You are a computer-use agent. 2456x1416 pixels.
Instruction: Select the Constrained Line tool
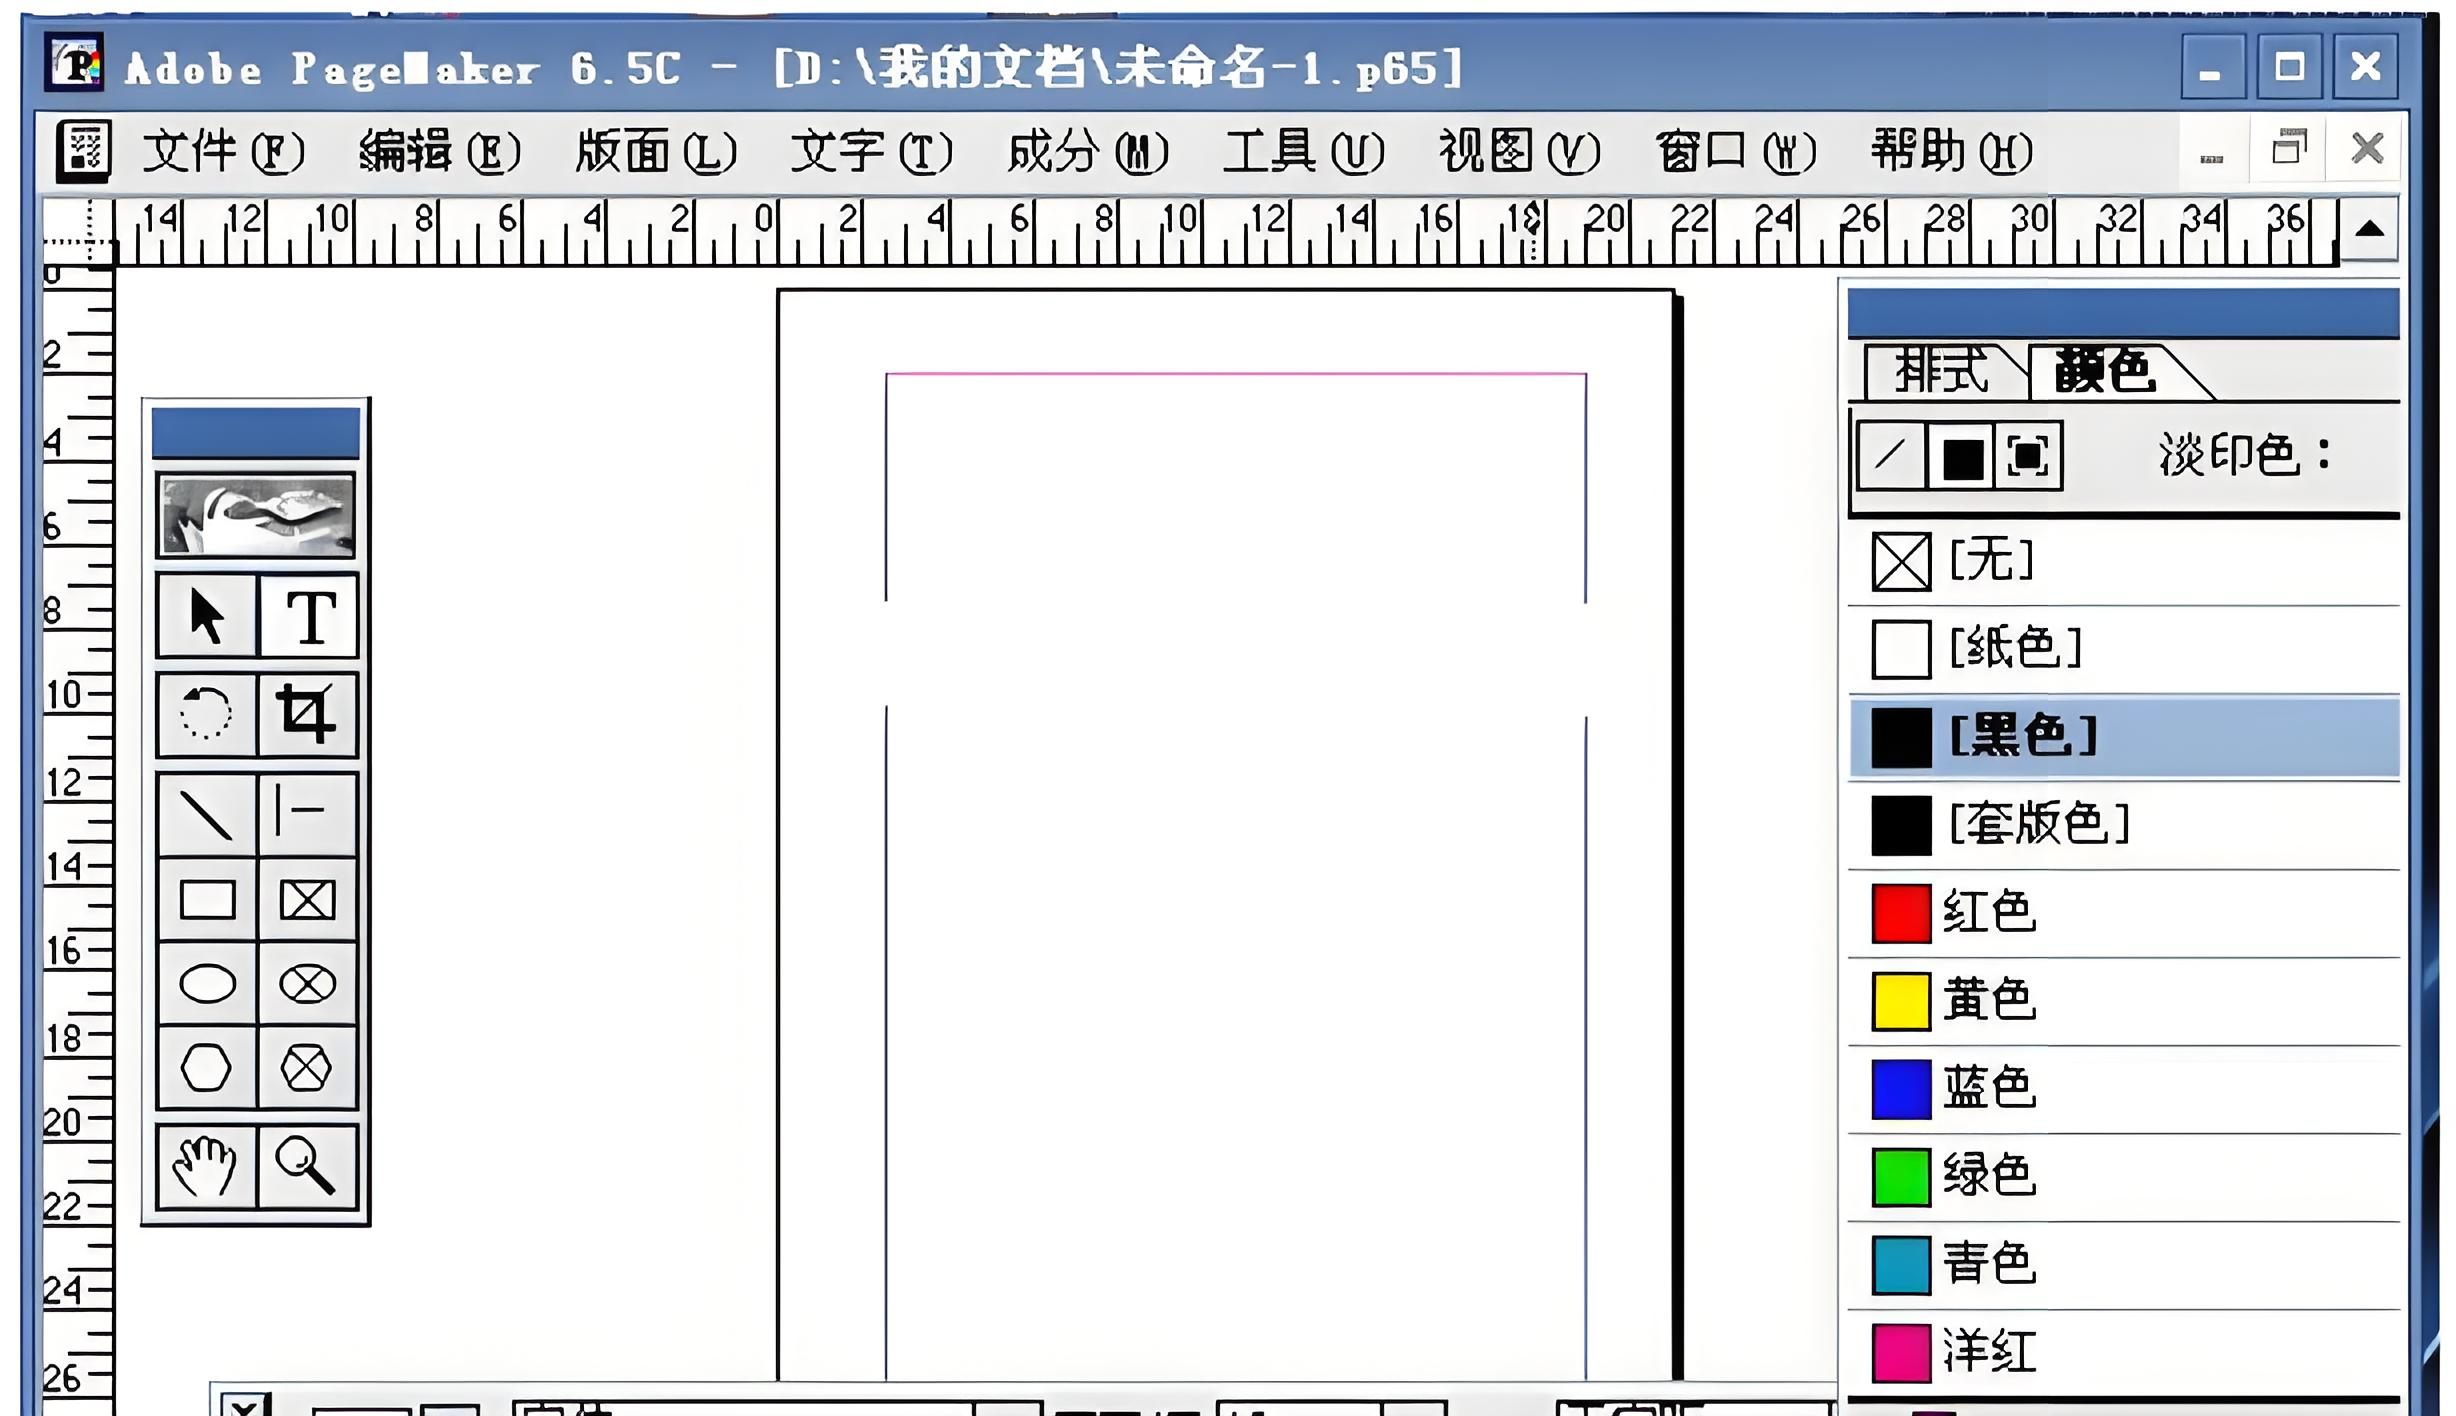point(307,814)
